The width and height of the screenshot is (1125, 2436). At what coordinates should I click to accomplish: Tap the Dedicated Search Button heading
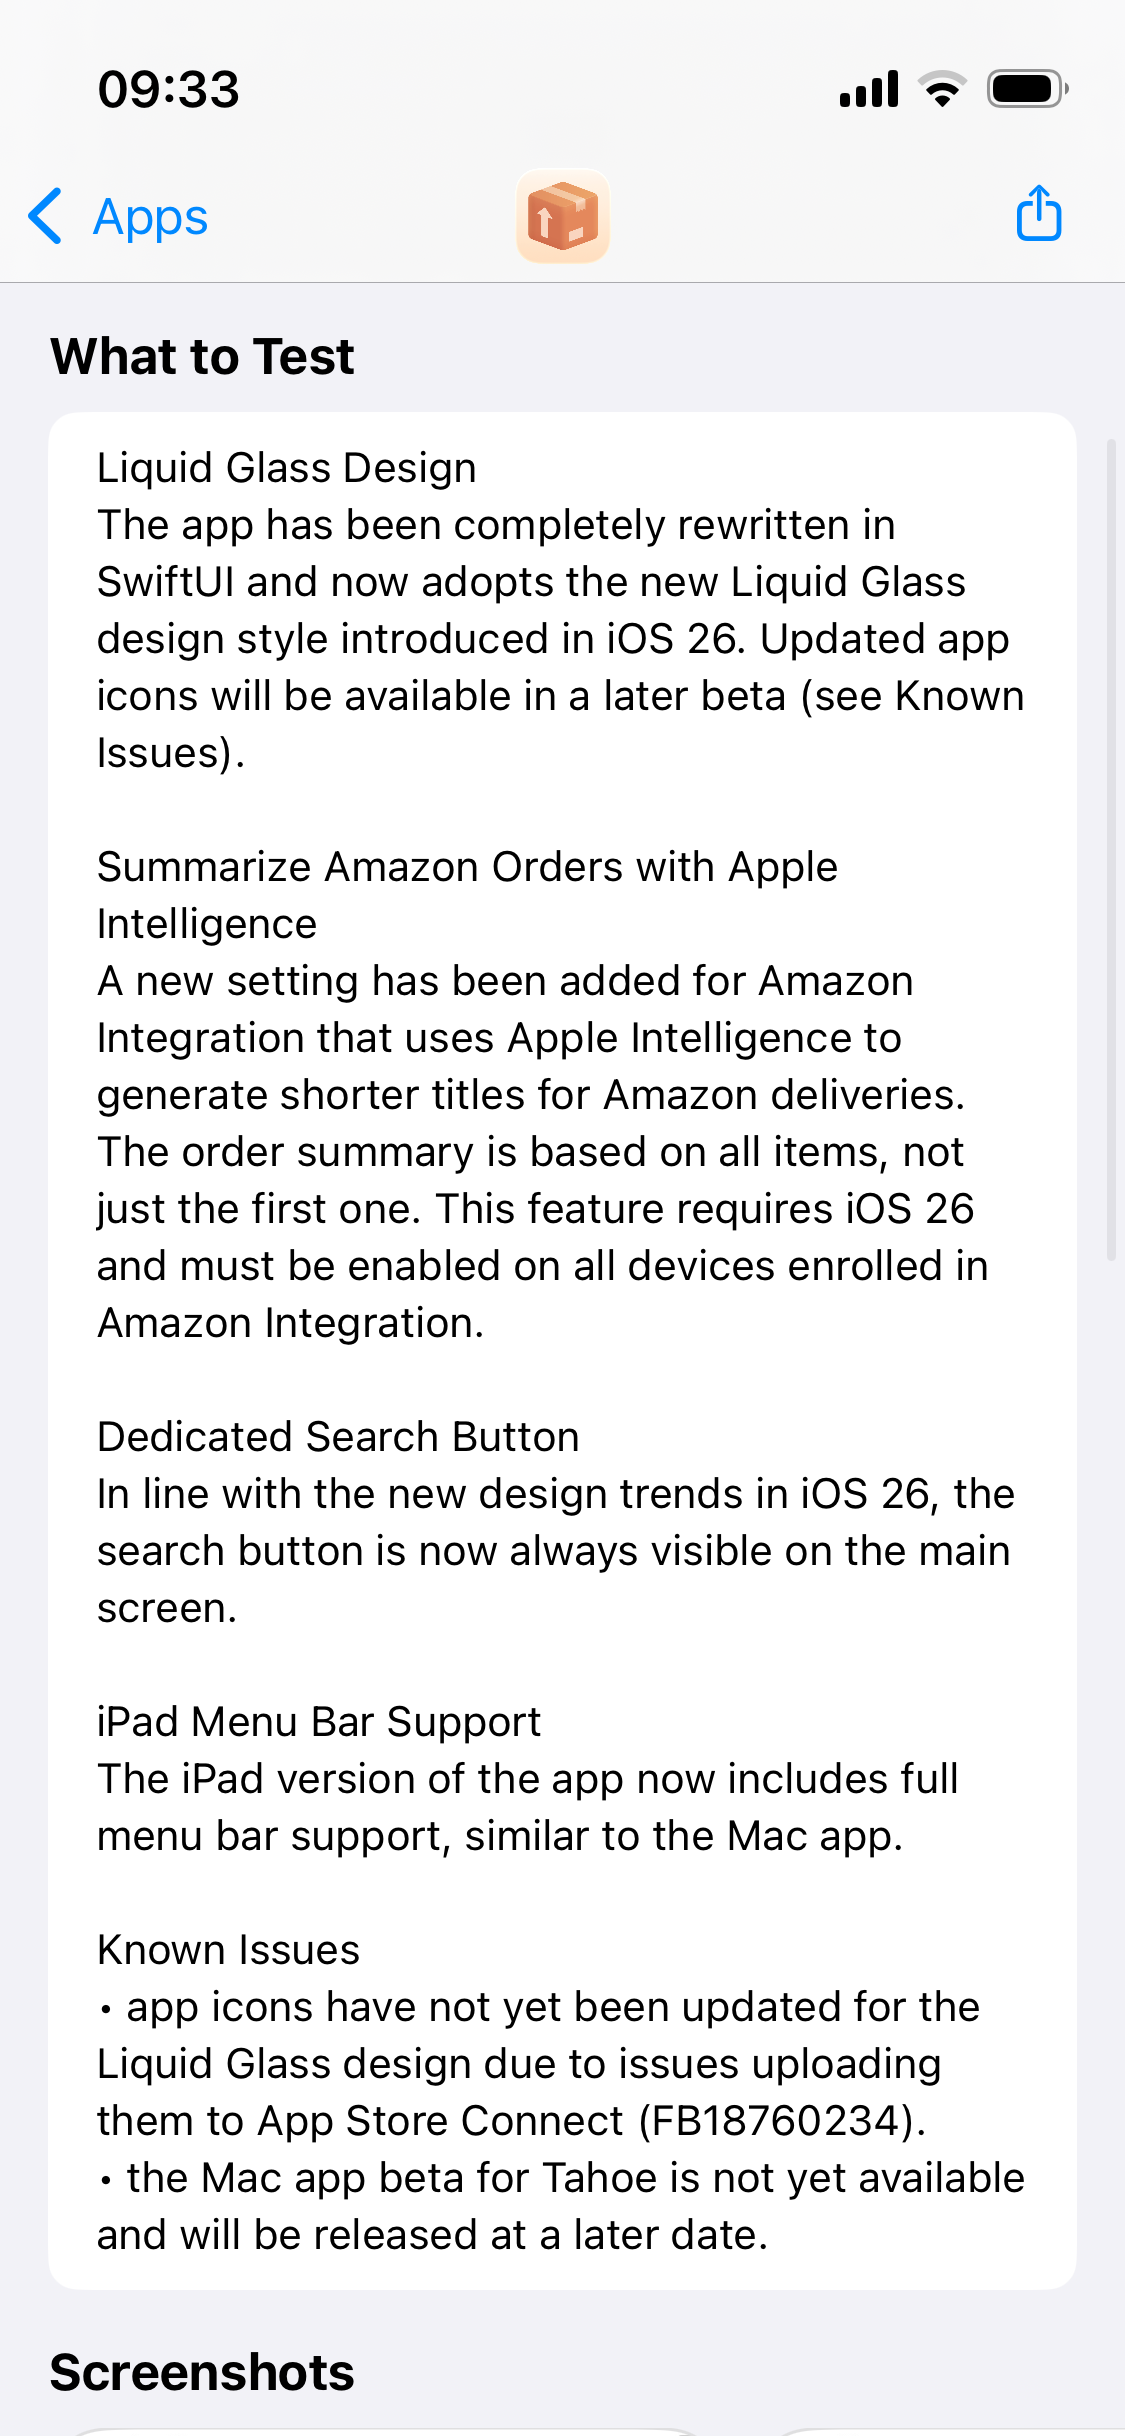click(x=338, y=1437)
